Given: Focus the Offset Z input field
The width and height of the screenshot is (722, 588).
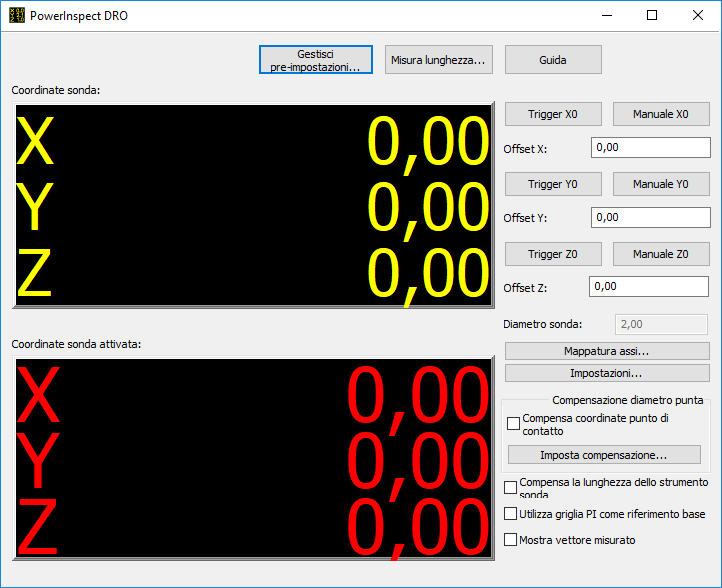Looking at the screenshot, I should (649, 286).
